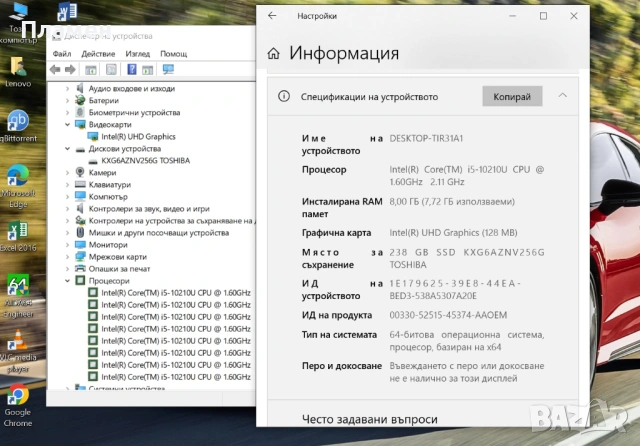
Task: Collapse the Видеокарти tree node
Action: coord(68,124)
